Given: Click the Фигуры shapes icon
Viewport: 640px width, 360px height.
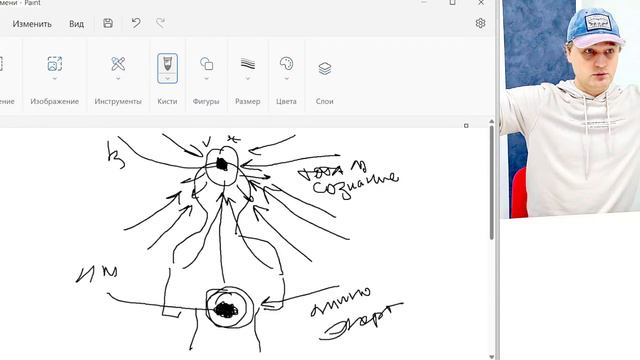Looking at the screenshot, I should [x=206, y=64].
